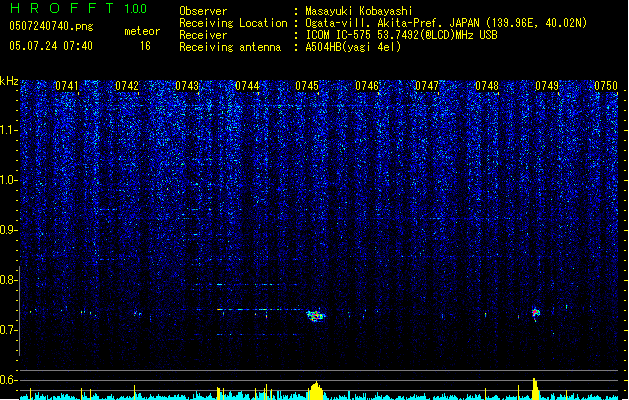Click the Receiving antenna label

pos(230,47)
